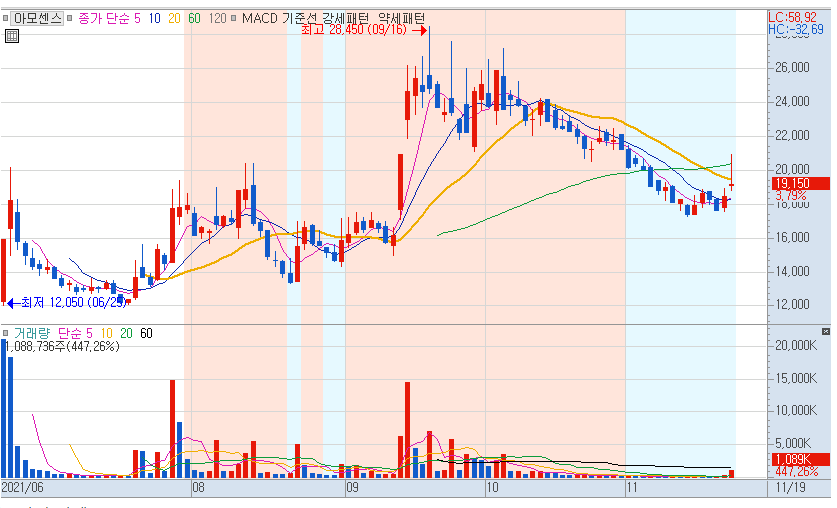Select the gray 120-day moving average label
This screenshot has width=837, height=508.
pos(217,19)
